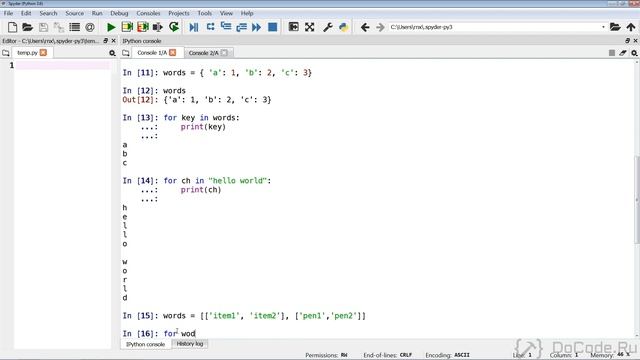Viewport: 640px width, 360px height.
Task: Browse editor tabs icon left of temp.py
Action: [6, 53]
